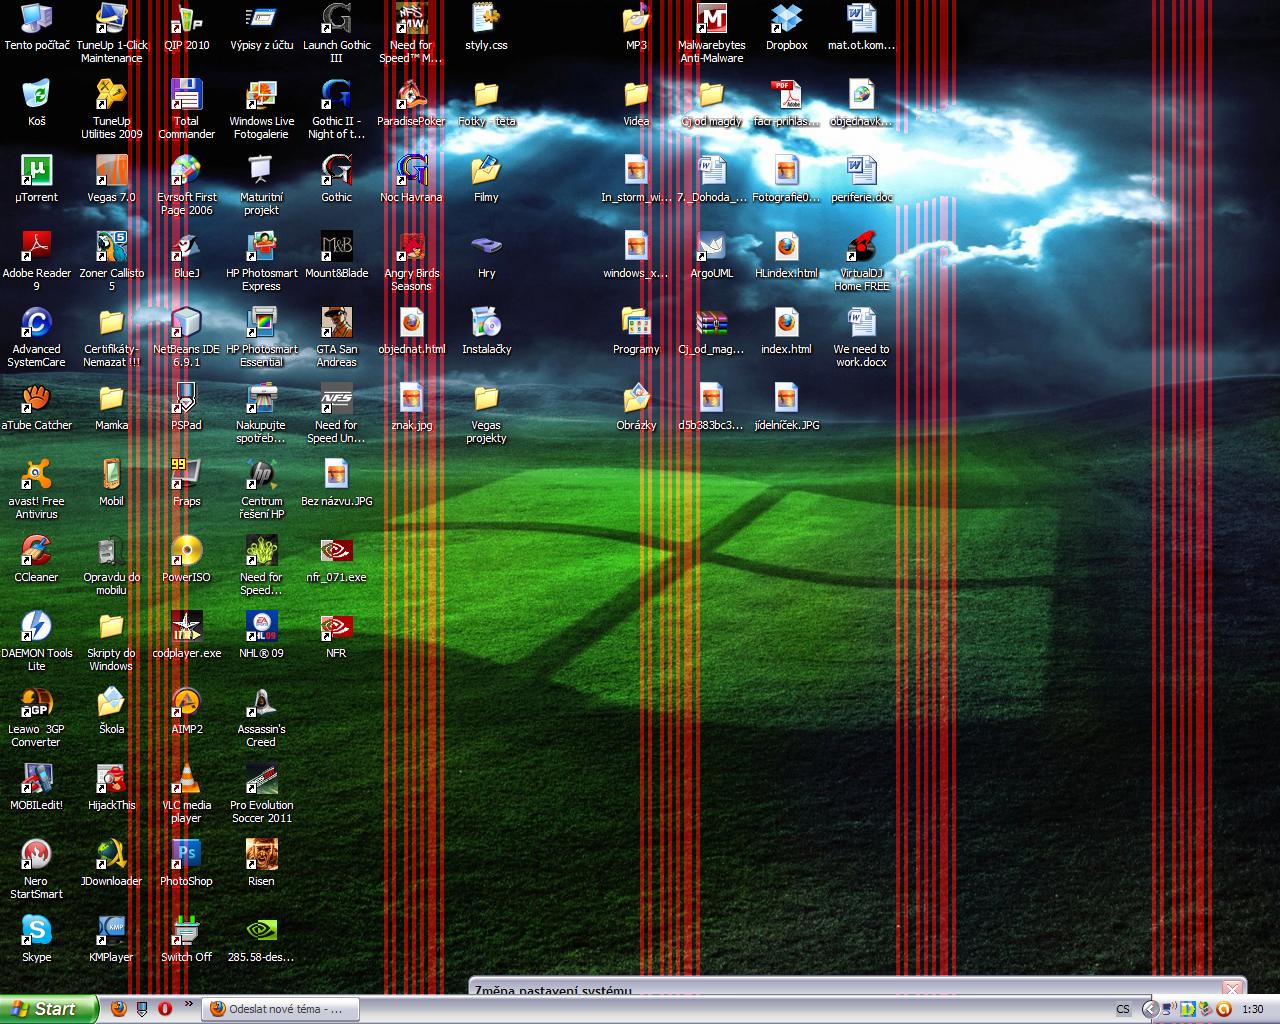This screenshot has width=1280, height=1024.
Task: Click the avast! orange tray icon
Action: [x=1223, y=1009]
